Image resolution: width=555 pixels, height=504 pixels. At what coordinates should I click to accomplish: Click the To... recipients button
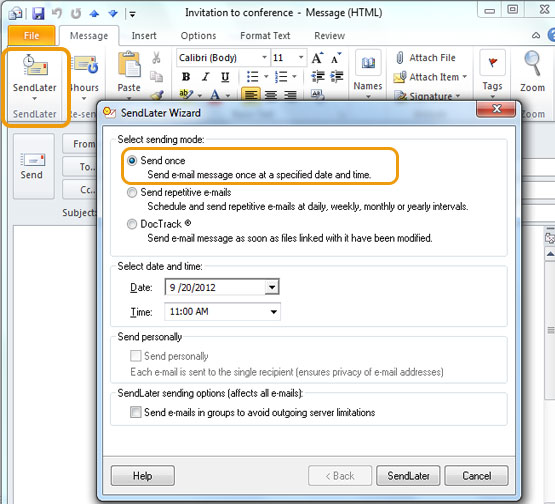pyautogui.click(x=80, y=166)
